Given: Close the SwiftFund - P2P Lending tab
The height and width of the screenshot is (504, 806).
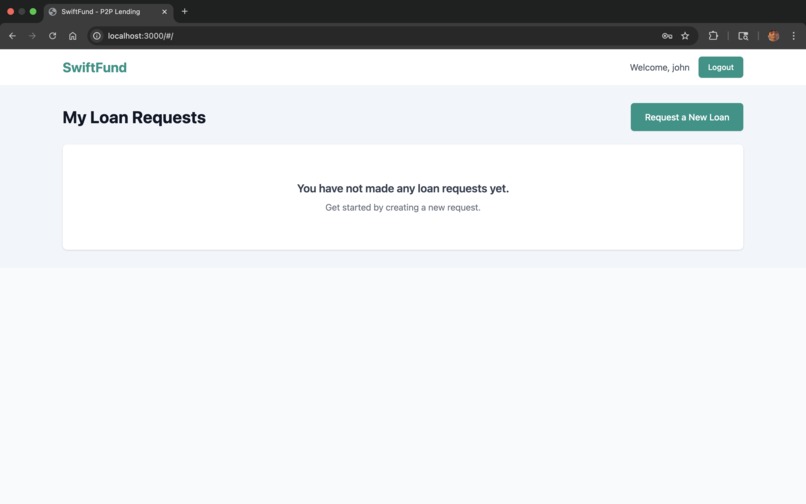Looking at the screenshot, I should [164, 11].
